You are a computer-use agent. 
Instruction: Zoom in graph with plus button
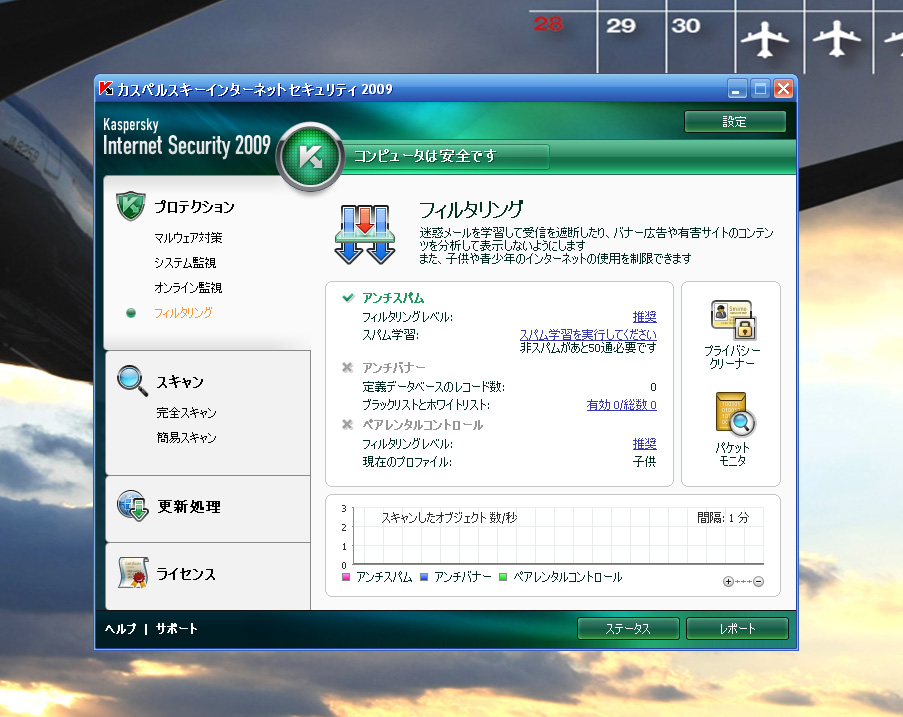click(728, 582)
